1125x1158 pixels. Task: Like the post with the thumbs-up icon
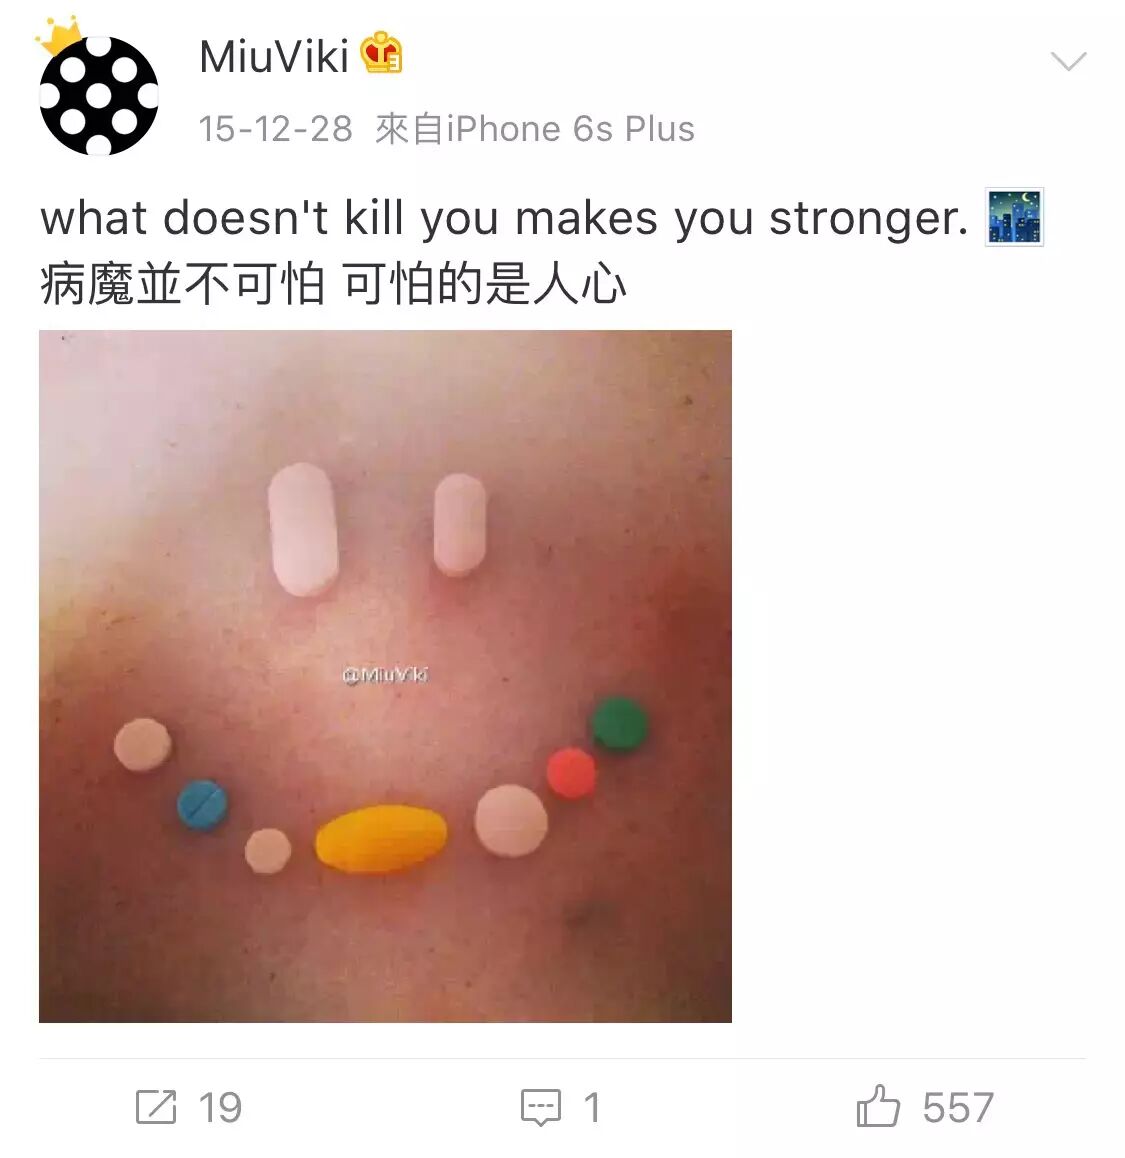point(878,1106)
